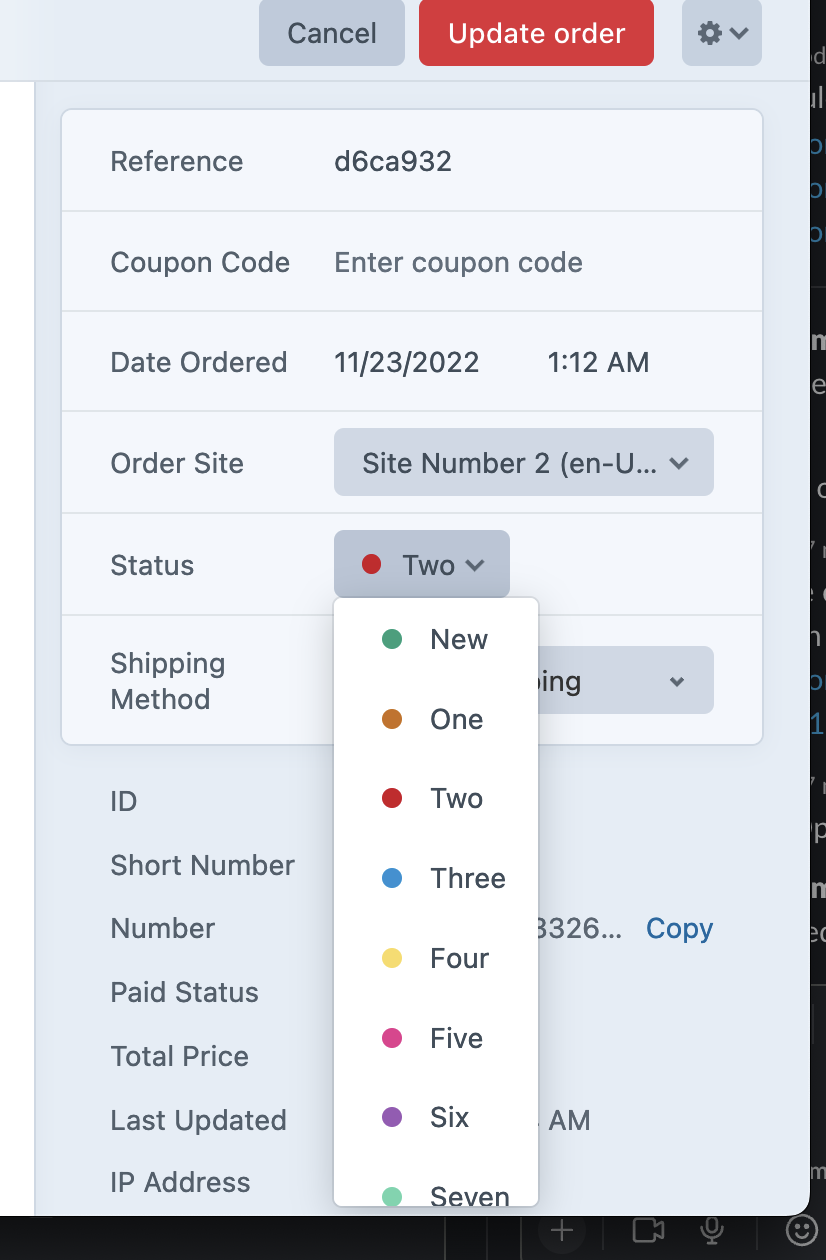Viewport: 826px width, 1260px height.
Task: Open the Order Site dropdown
Action: click(x=523, y=462)
